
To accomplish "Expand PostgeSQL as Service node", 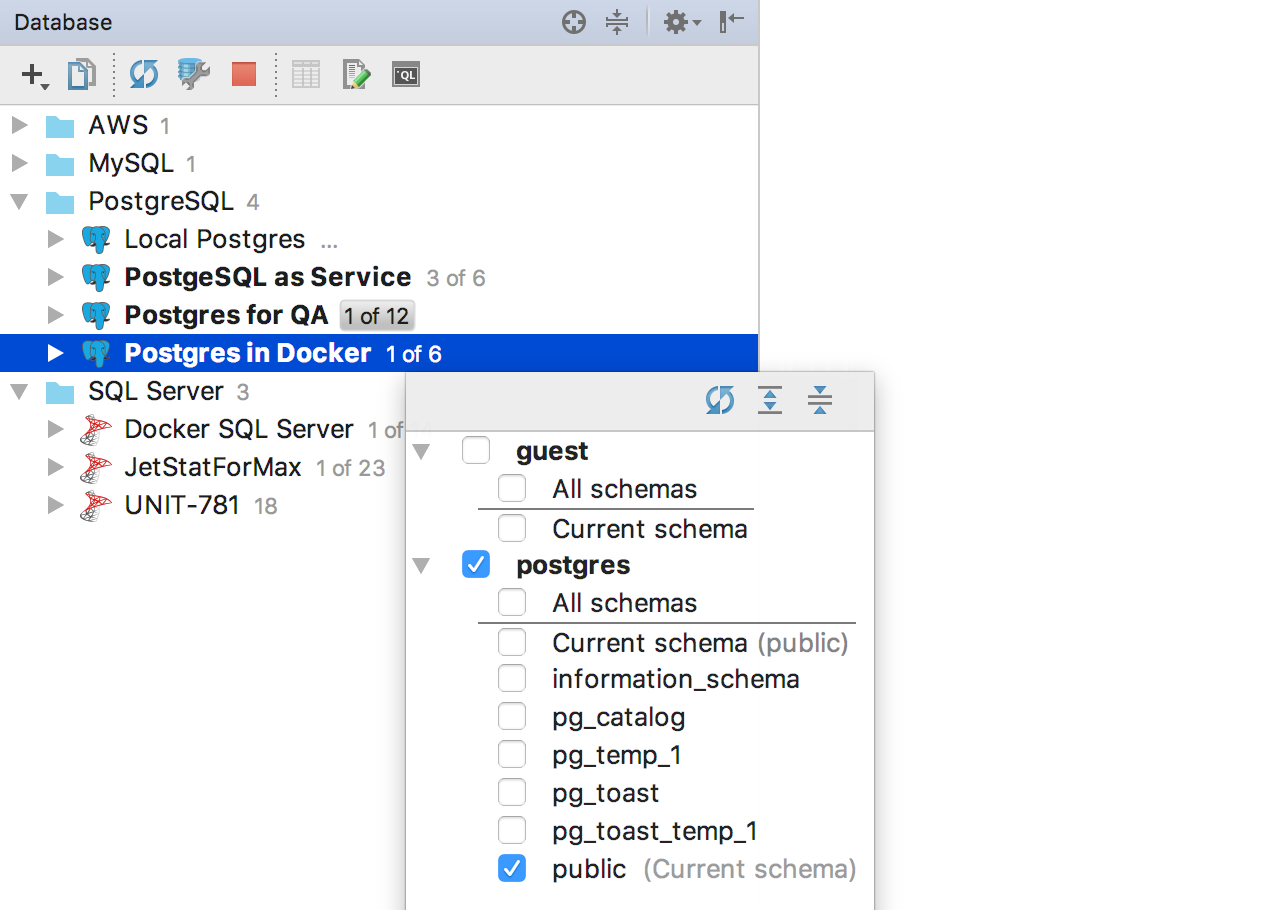I will pos(56,277).
